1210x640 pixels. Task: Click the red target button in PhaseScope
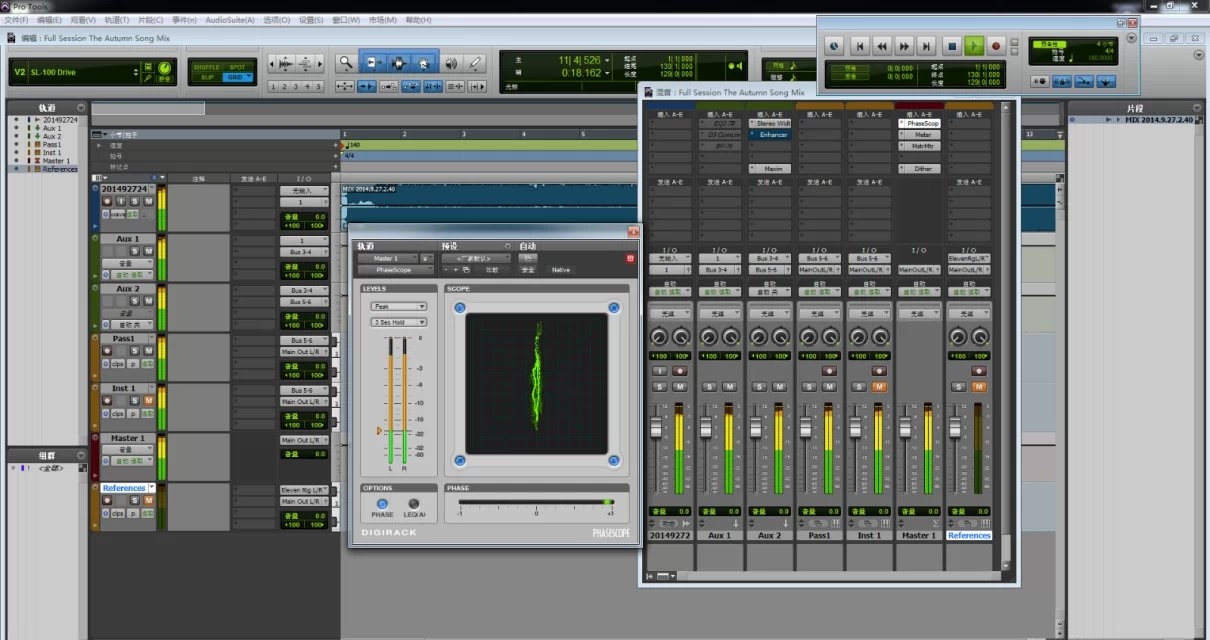(x=630, y=259)
